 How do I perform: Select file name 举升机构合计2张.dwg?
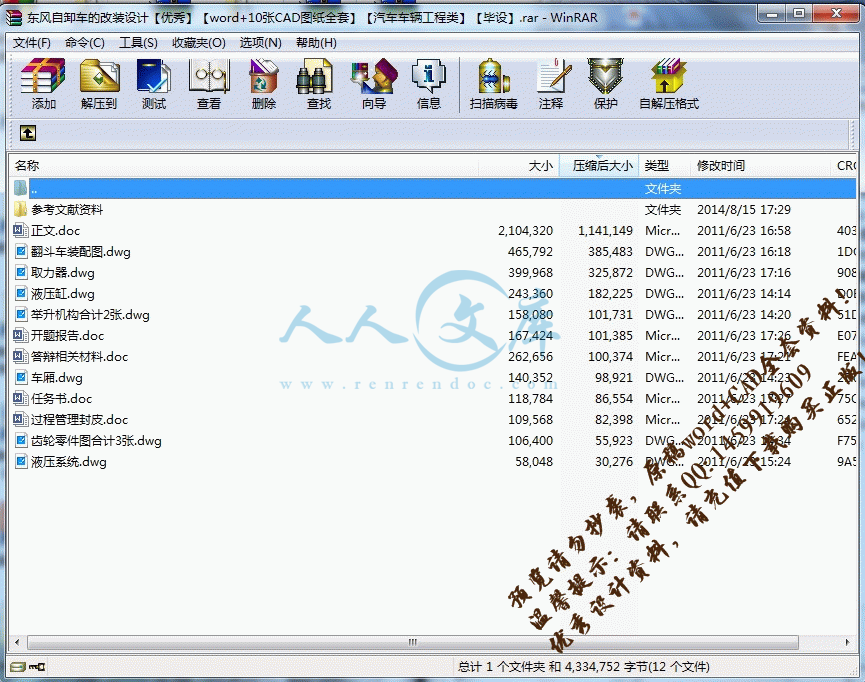point(90,315)
